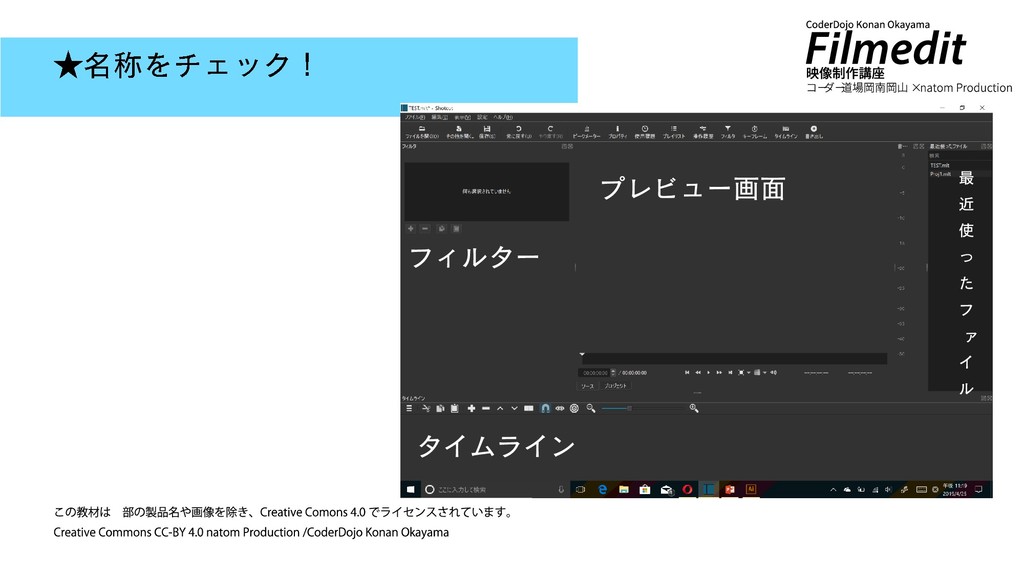This screenshot has height=576, width=1024.
Task: Click the taskbar search box
Action: pyautogui.click(x=495, y=489)
